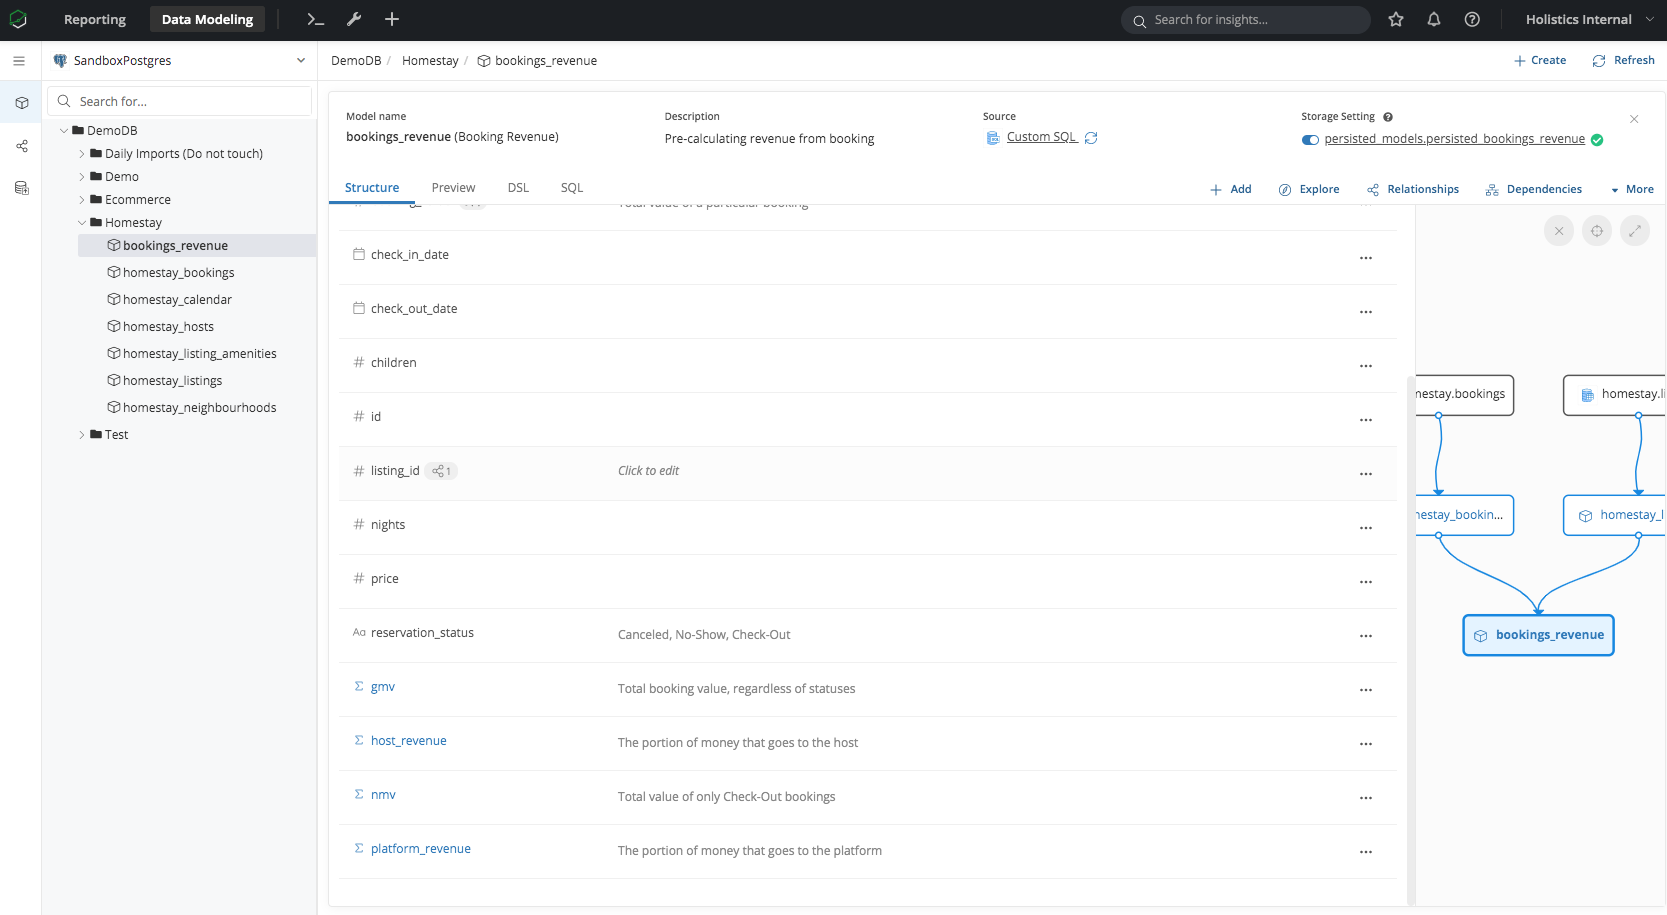
Task: Open the data sources icon in left sidebar
Action: click(x=21, y=188)
